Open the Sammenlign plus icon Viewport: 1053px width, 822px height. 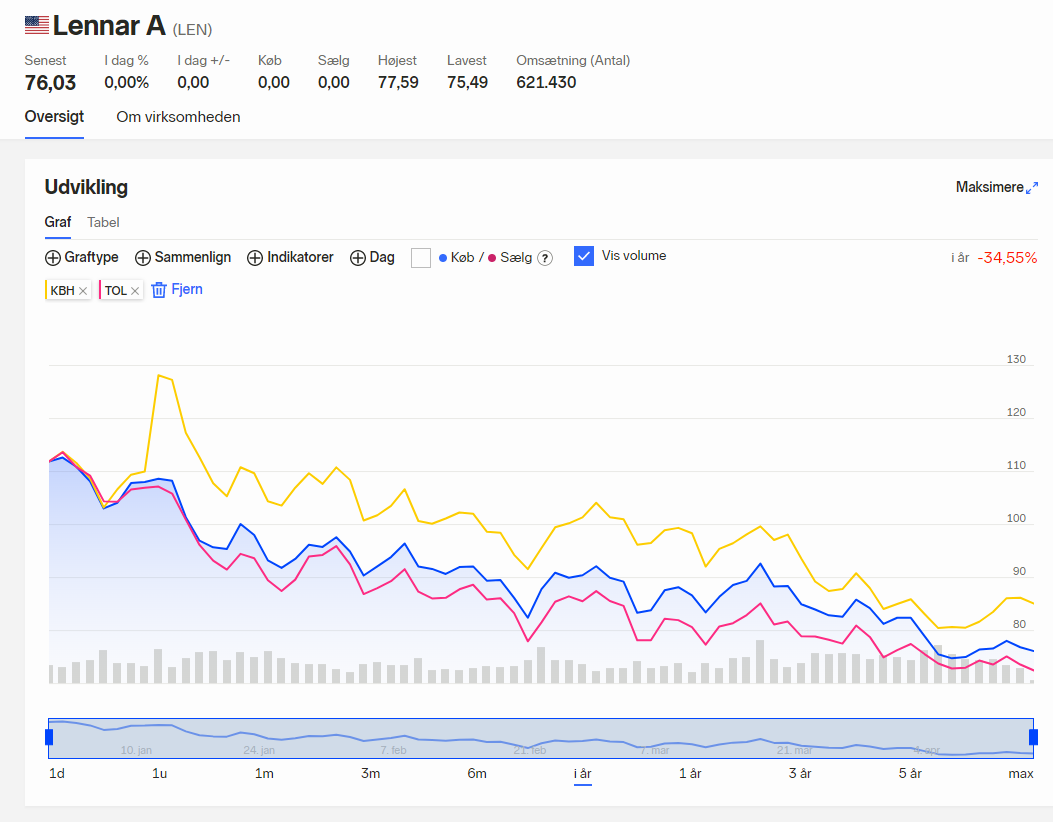click(x=142, y=258)
